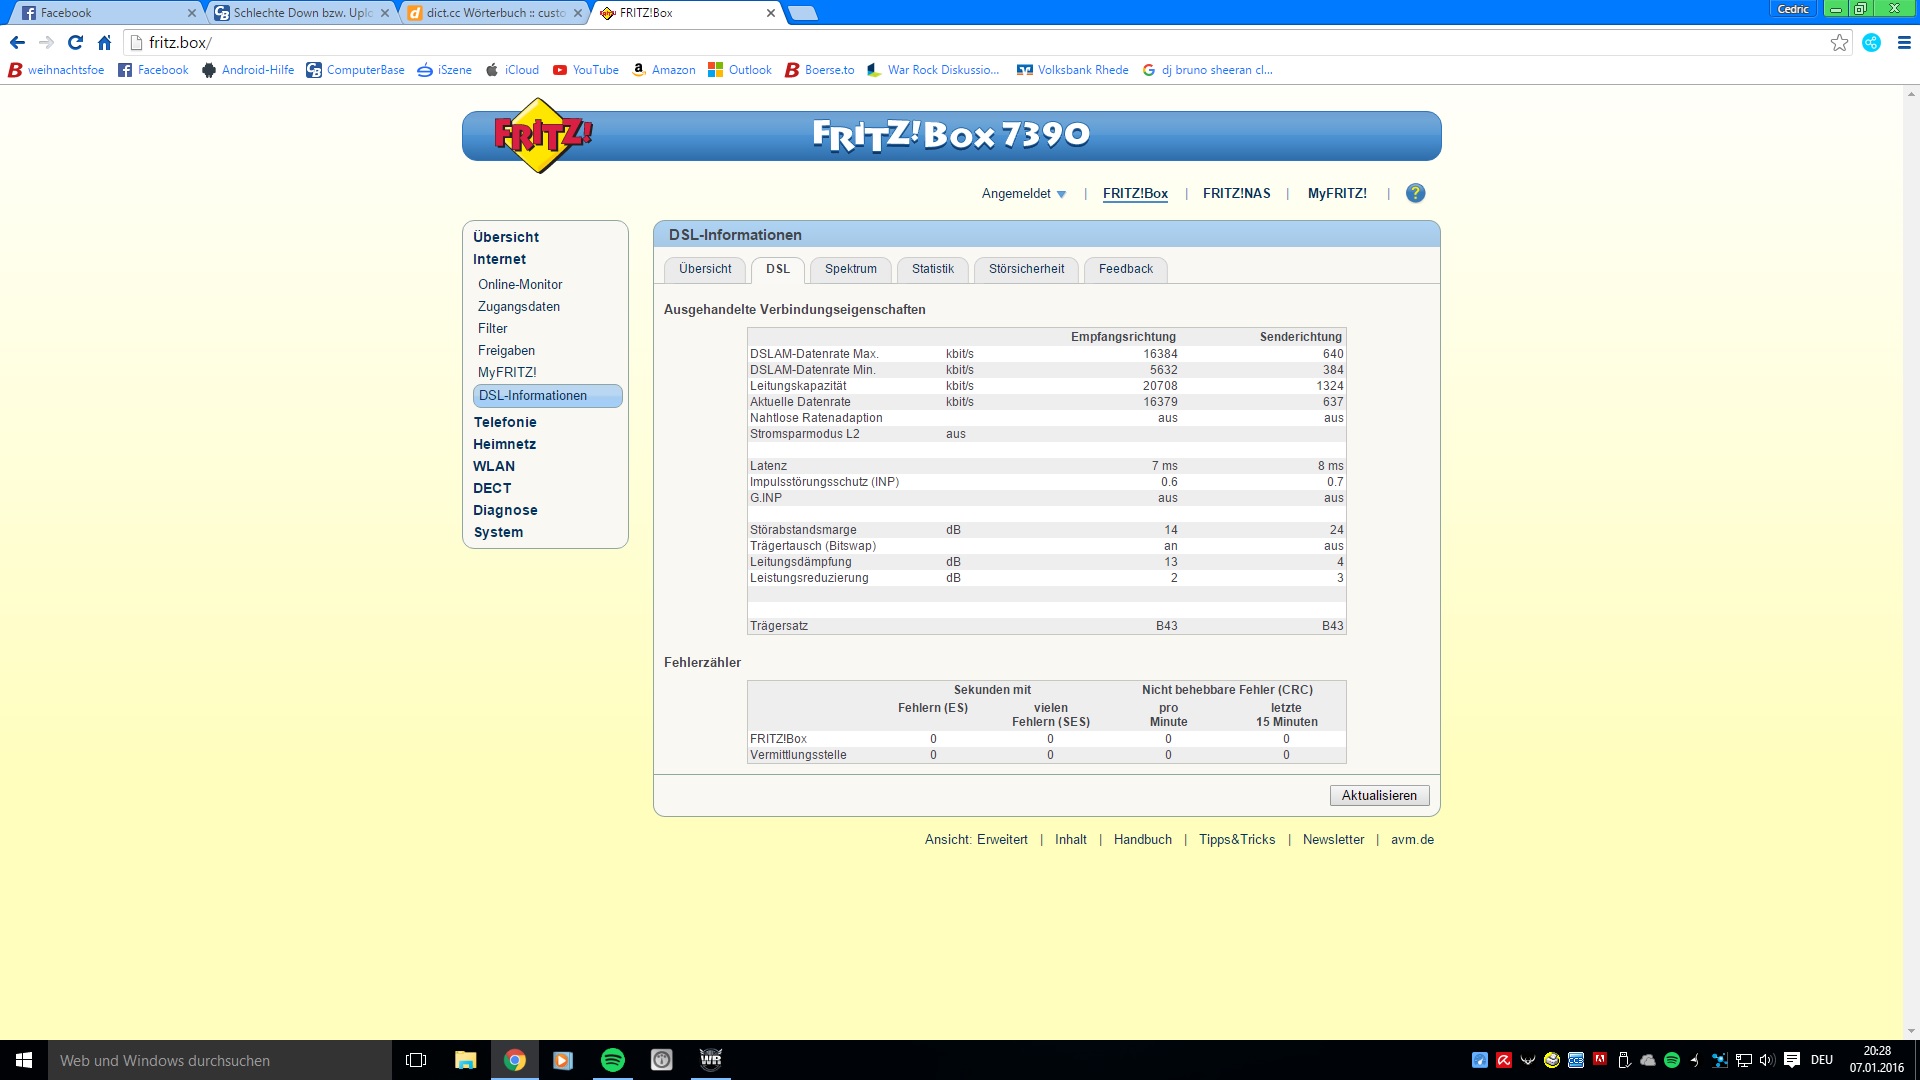Open Online-Monitor in the sidebar
Image resolution: width=1920 pixels, height=1080 pixels.
click(x=520, y=284)
